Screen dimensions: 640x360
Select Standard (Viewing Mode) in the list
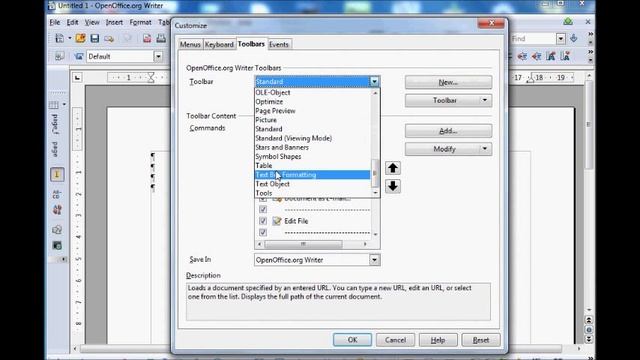click(x=313, y=138)
